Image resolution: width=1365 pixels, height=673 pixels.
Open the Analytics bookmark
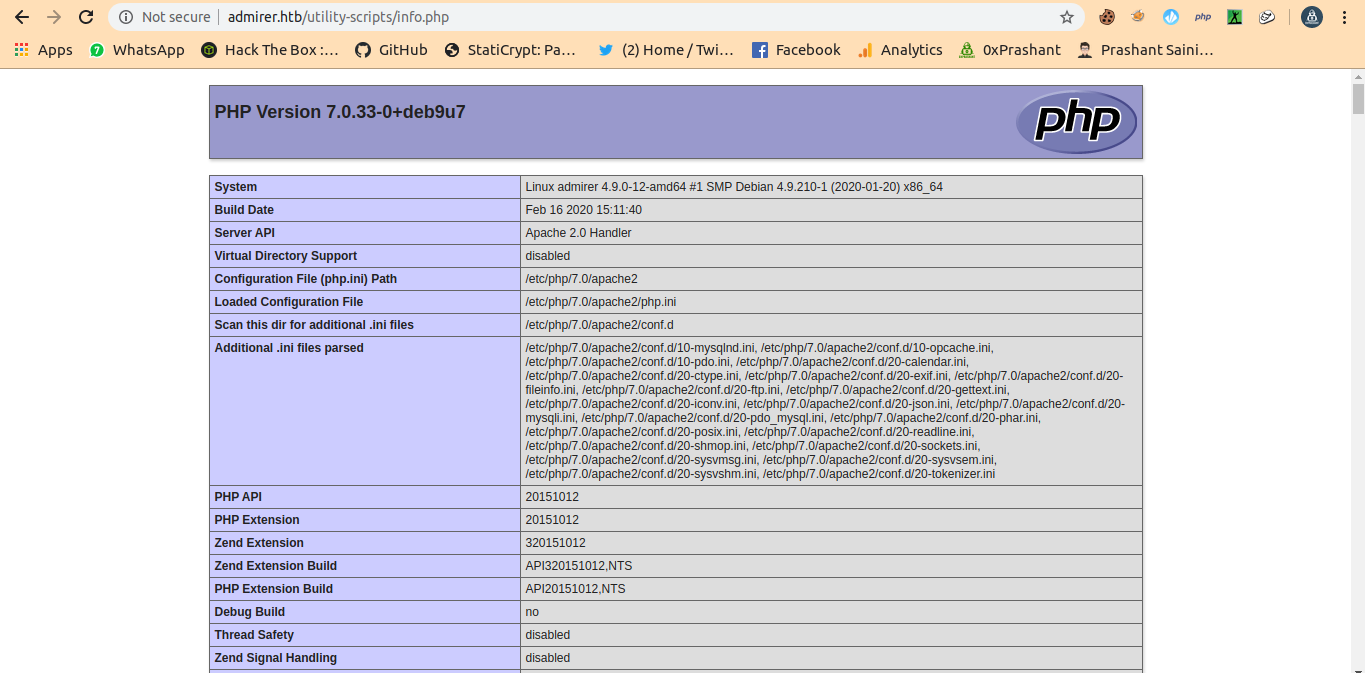pyautogui.click(x=900, y=50)
